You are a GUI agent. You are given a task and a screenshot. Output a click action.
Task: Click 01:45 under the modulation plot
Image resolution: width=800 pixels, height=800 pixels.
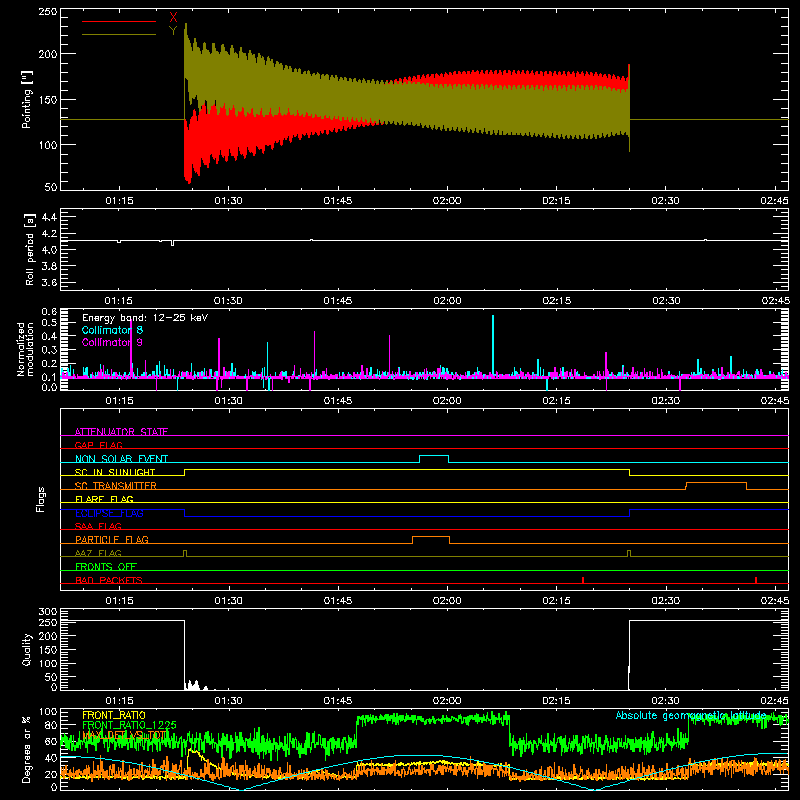[x=338, y=401]
